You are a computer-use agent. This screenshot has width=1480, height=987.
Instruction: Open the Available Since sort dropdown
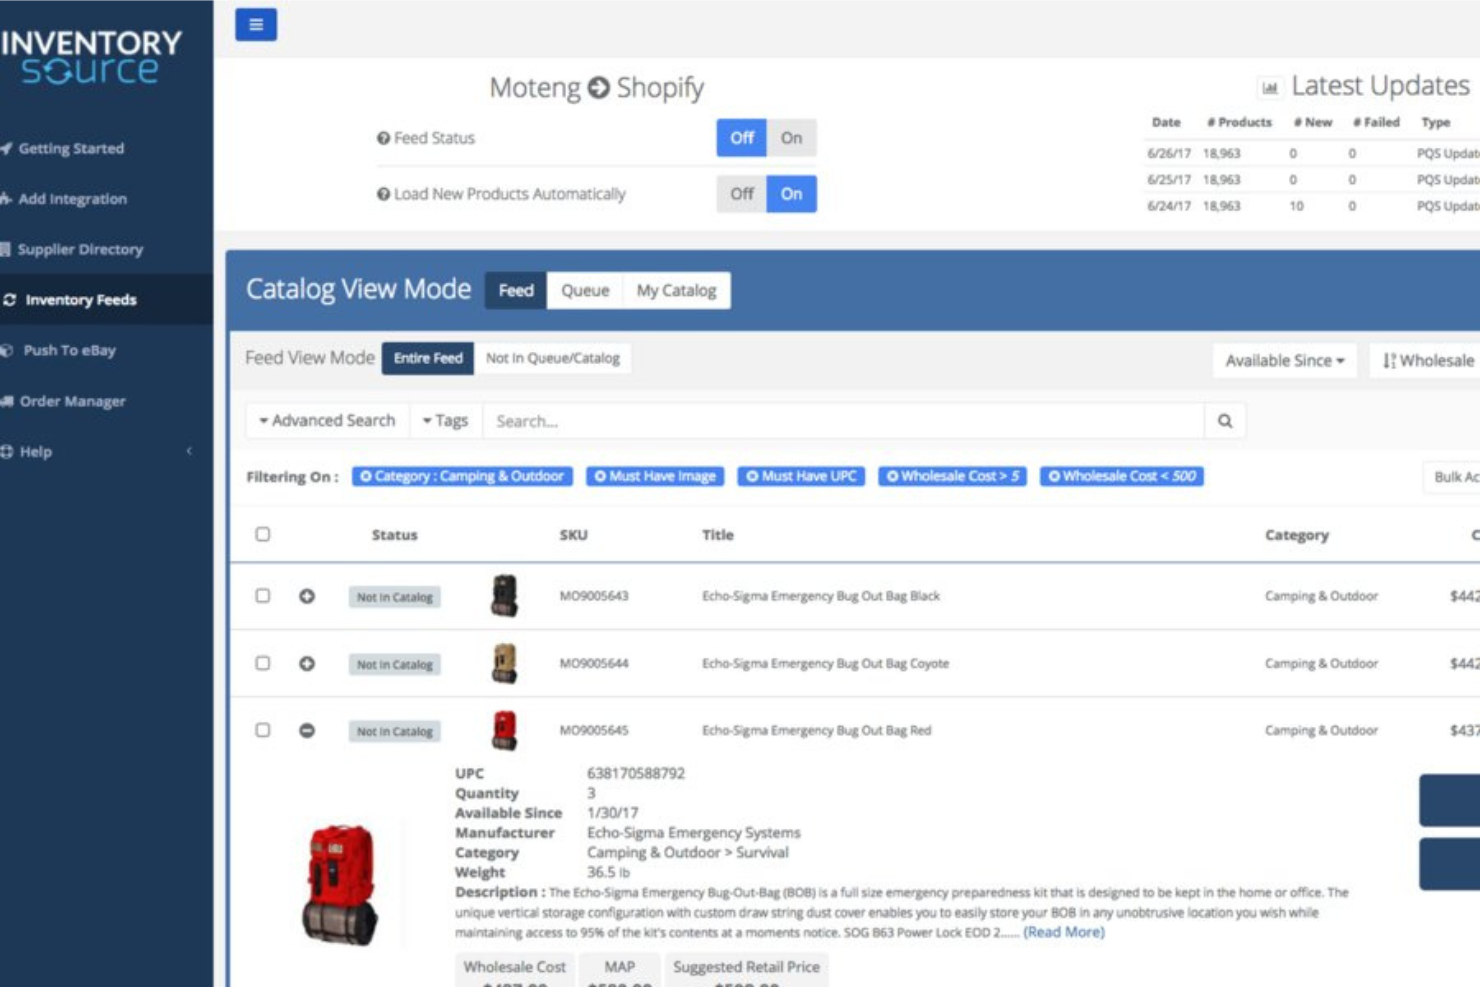[x=1285, y=360]
